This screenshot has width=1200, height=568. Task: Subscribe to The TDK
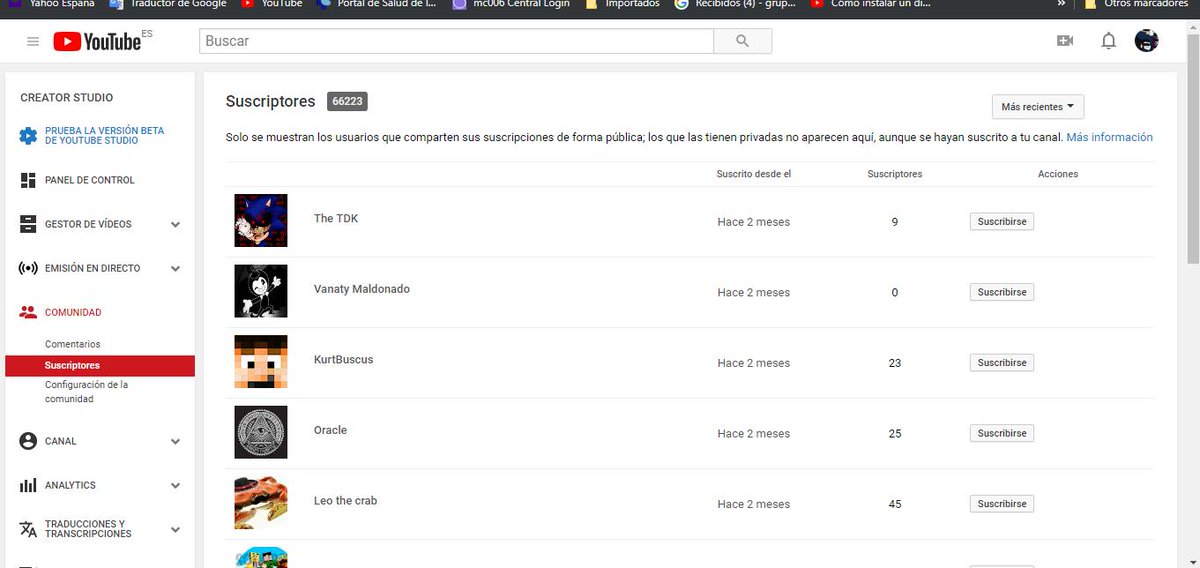coord(1002,222)
